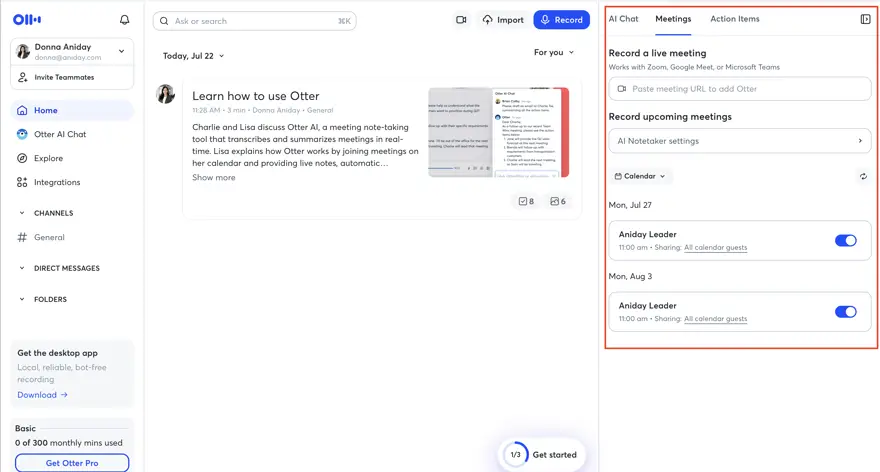Switch to the AI Chat tab
This screenshot has height=472, width=880.
pos(624,19)
